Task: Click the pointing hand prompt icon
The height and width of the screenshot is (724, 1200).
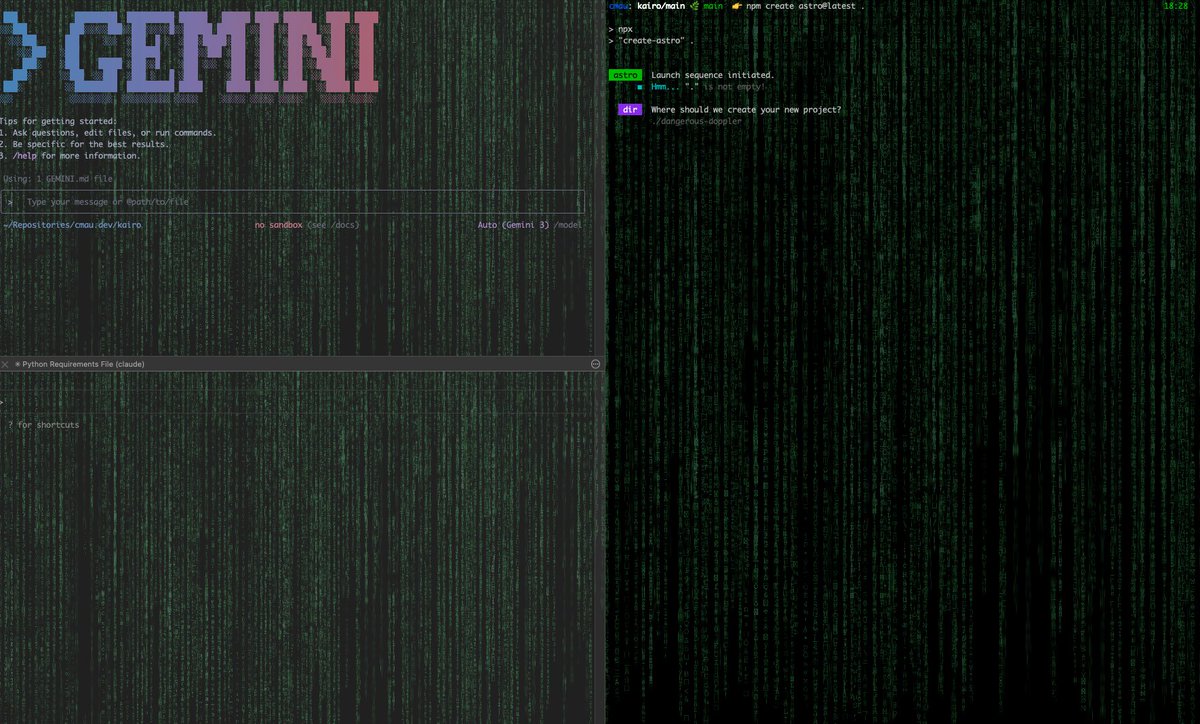Action: (736, 6)
